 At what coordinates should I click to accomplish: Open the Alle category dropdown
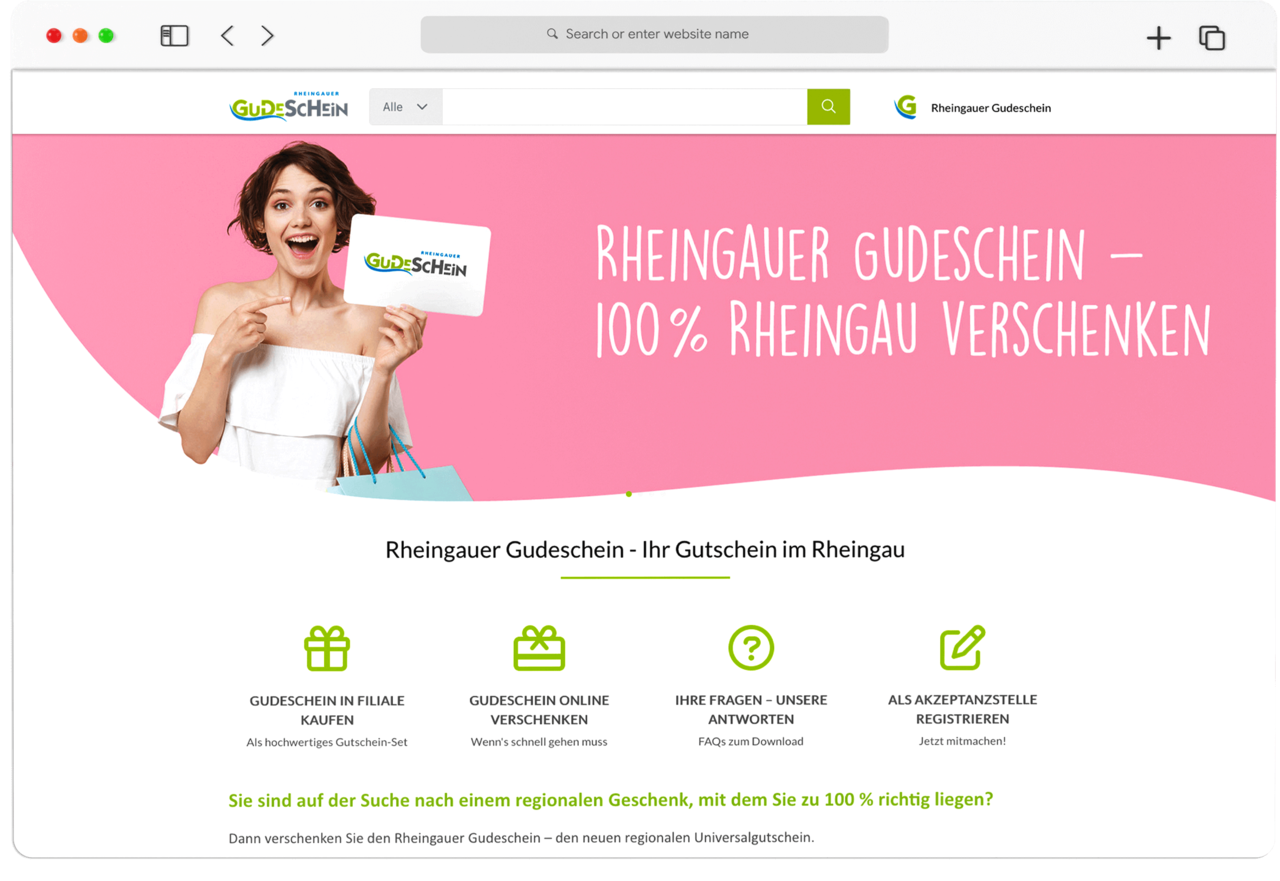[x=405, y=107]
